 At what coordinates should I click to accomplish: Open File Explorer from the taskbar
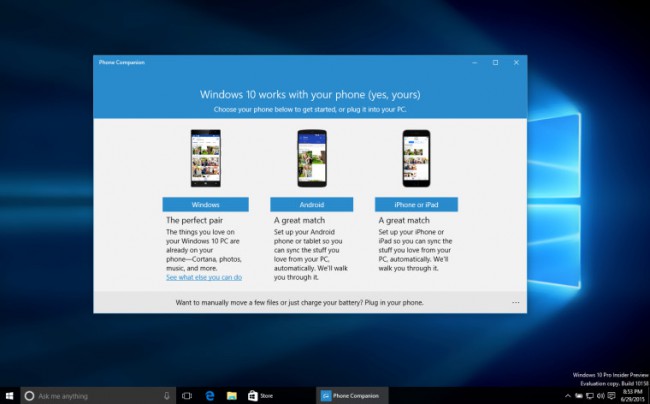232,396
